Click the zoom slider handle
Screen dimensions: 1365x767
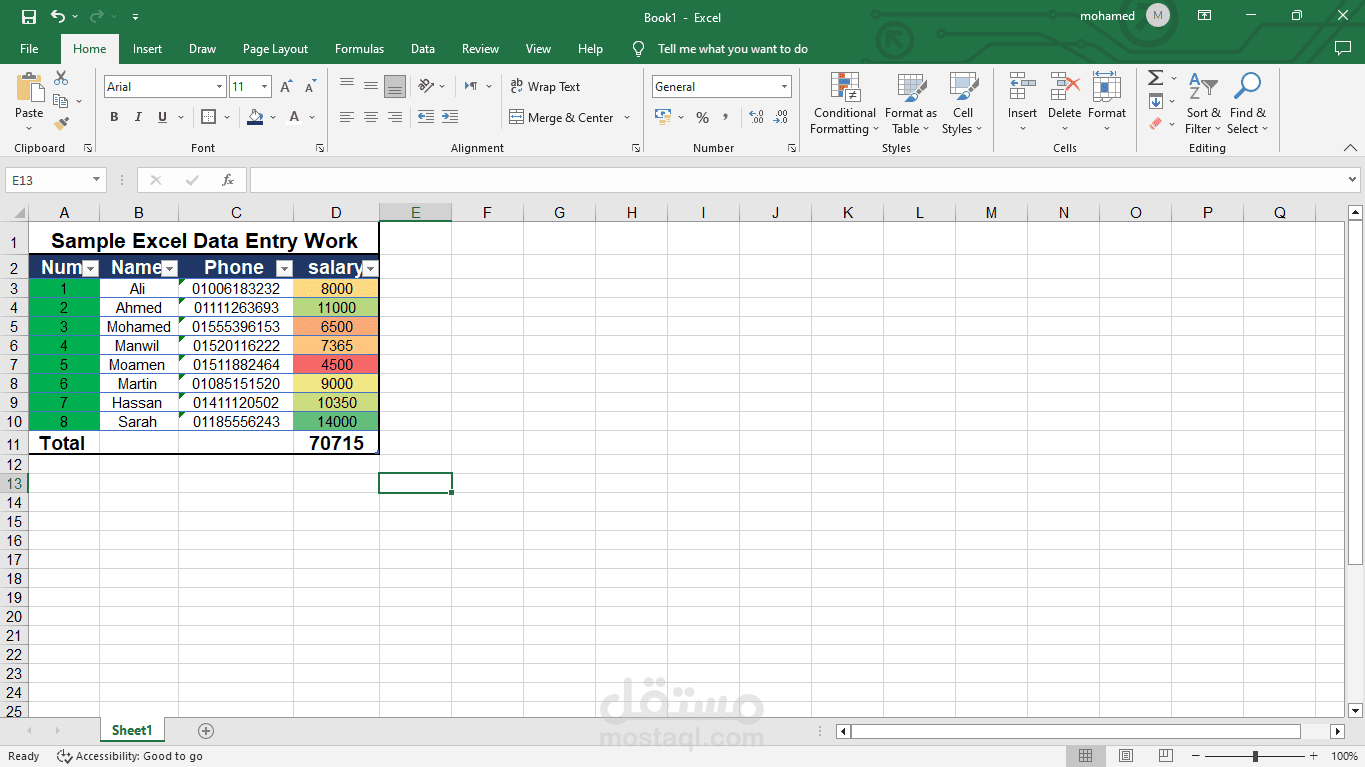(x=1255, y=756)
